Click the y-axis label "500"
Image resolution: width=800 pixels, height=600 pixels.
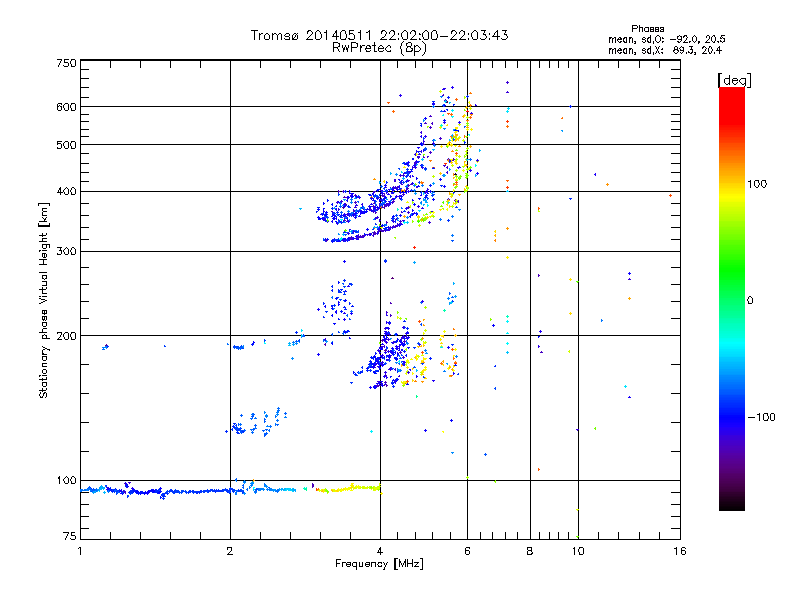coord(66,145)
